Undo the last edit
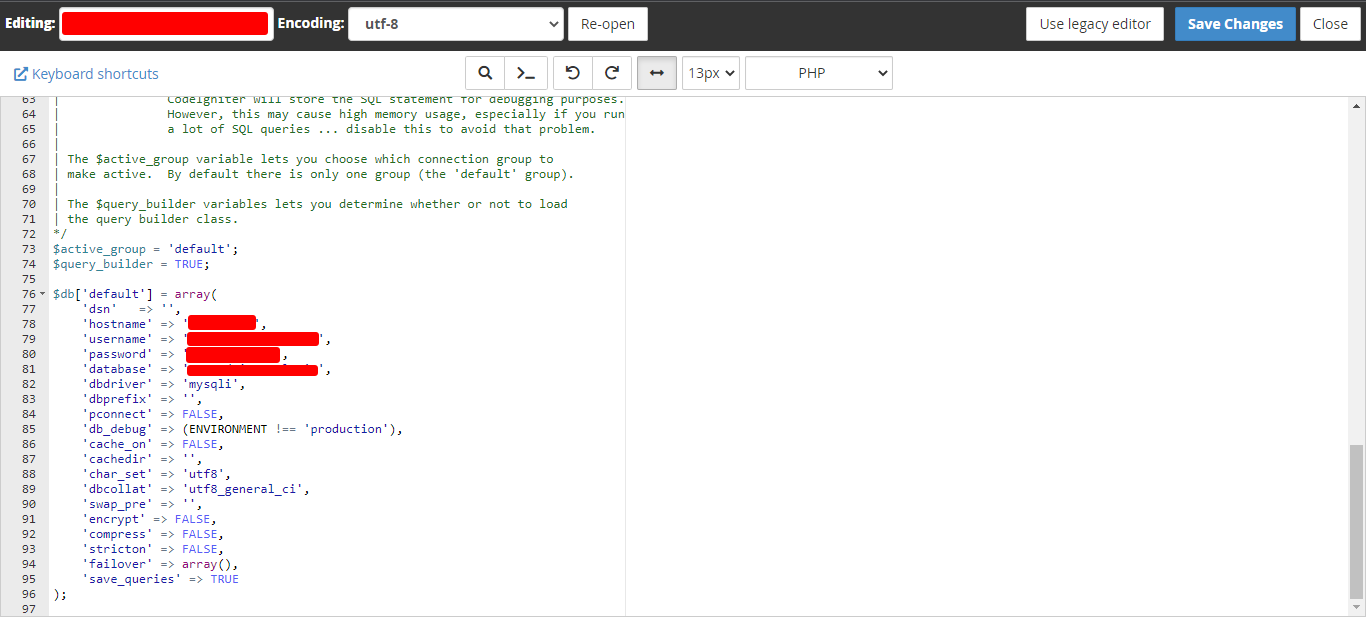Screen dimensions: 1366x632 tap(573, 73)
